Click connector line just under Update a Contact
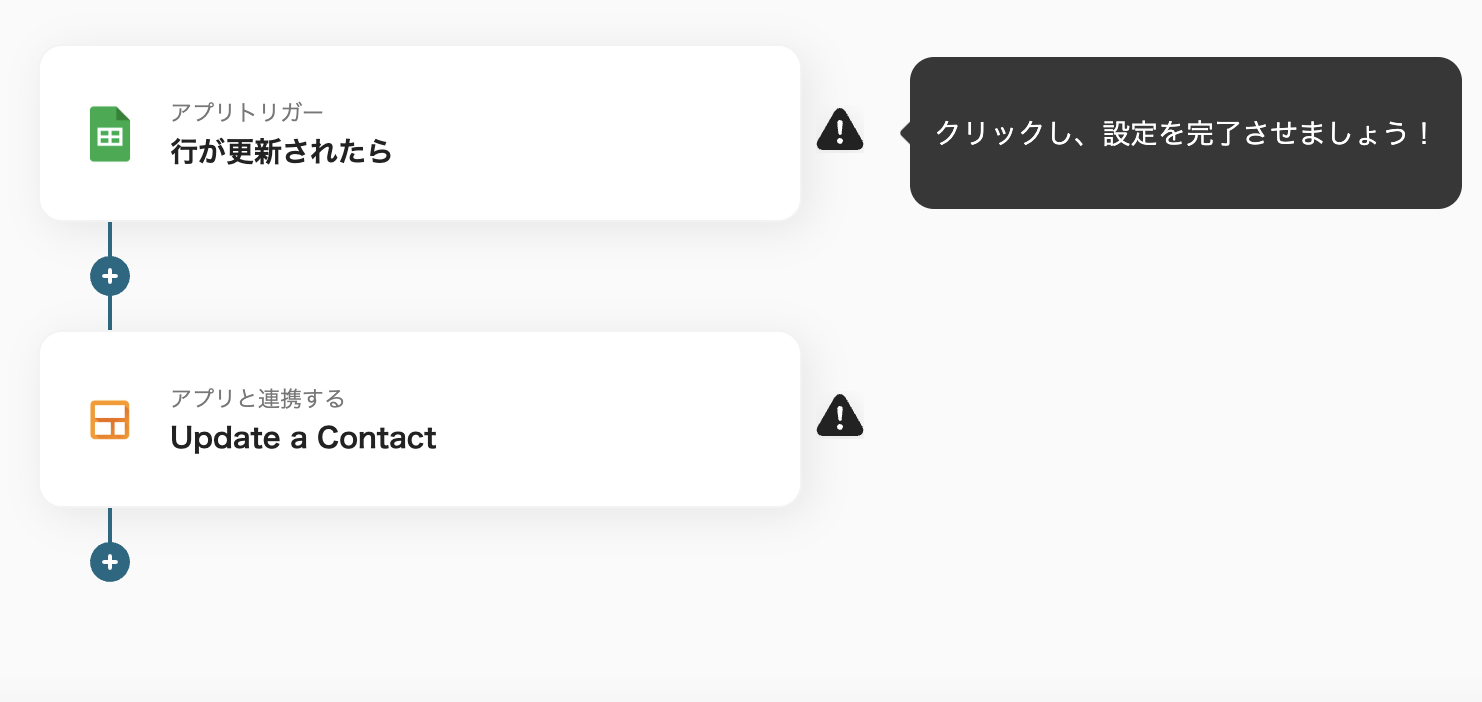1482x702 pixels. tap(110, 524)
